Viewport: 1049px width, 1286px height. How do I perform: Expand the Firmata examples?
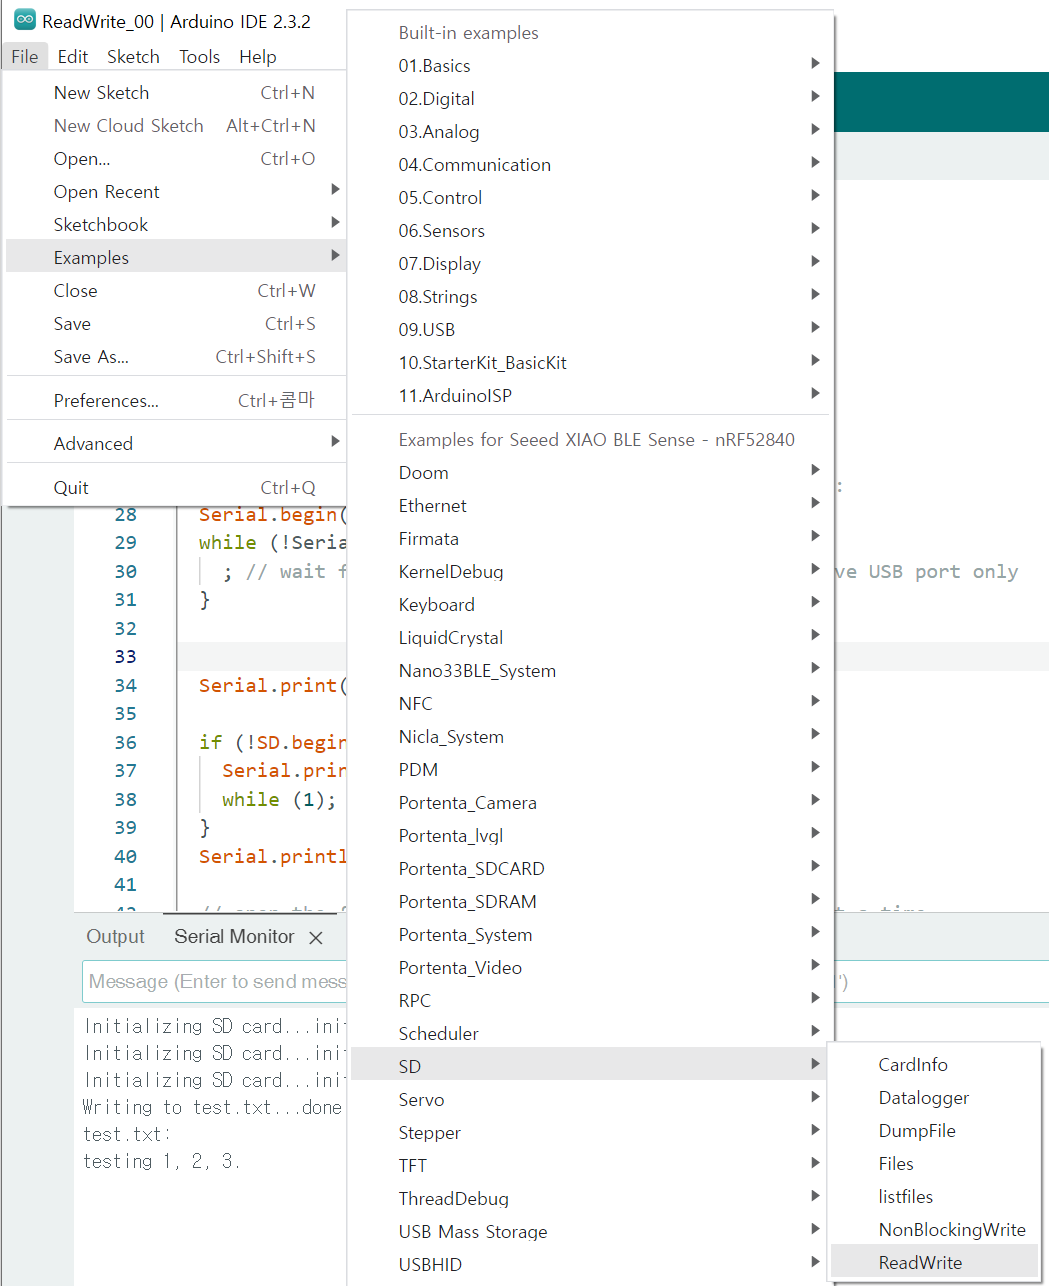pyautogui.click(x=591, y=539)
